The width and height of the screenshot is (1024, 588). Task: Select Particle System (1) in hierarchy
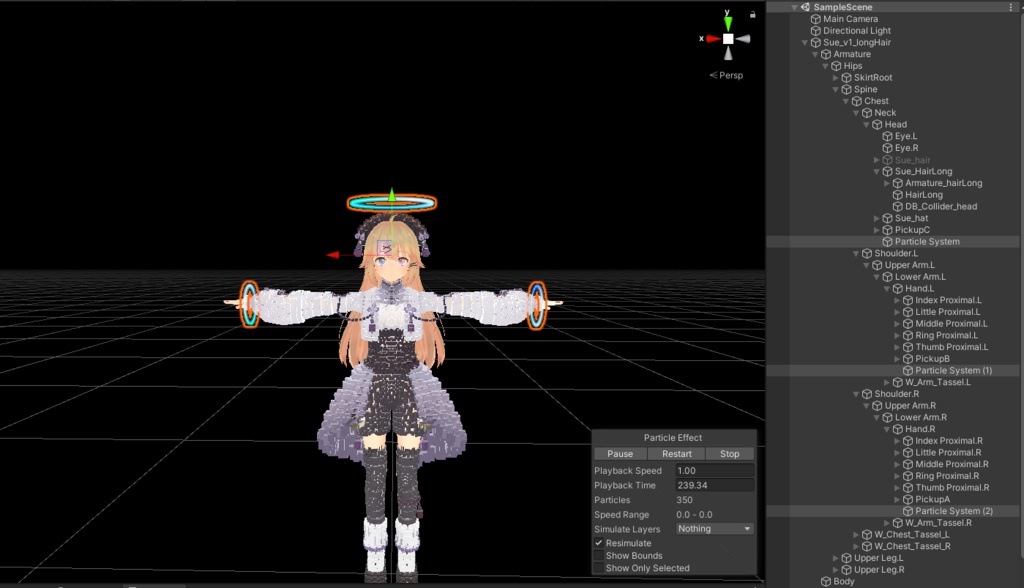pyautogui.click(x=892, y=370)
